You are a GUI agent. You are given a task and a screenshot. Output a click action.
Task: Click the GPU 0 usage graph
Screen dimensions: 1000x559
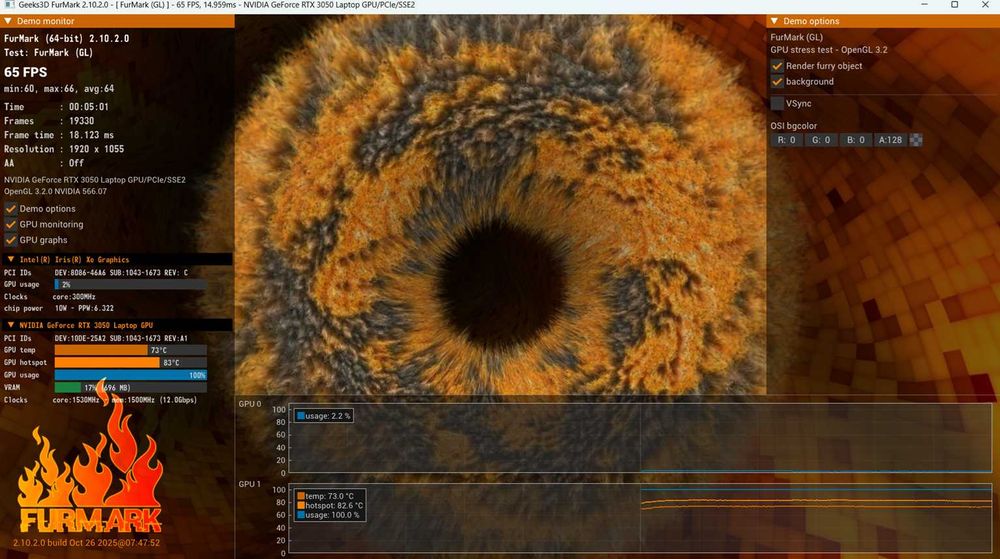click(x=640, y=439)
